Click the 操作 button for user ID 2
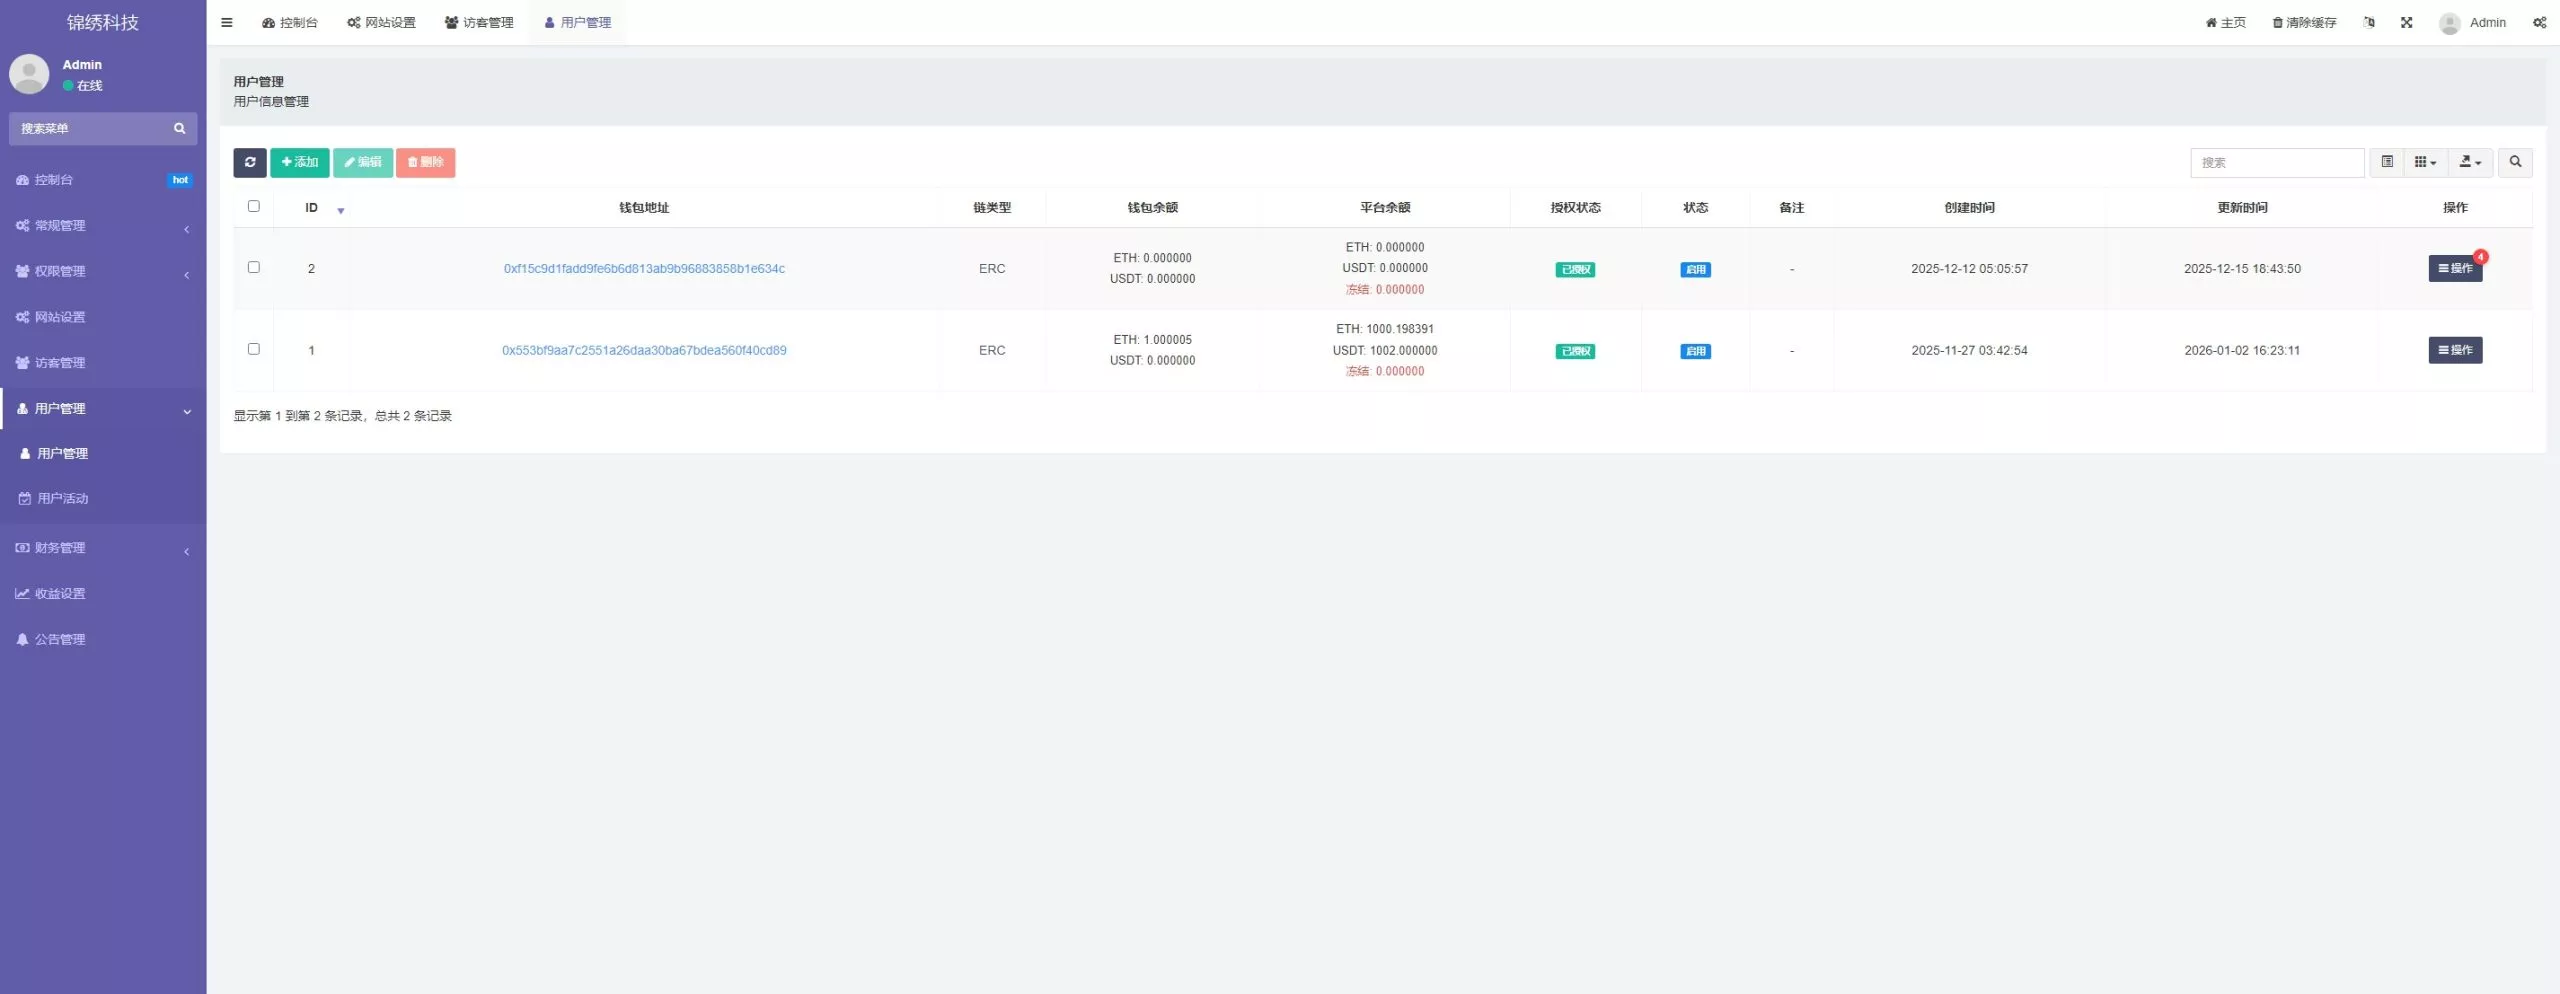 (x=2454, y=268)
